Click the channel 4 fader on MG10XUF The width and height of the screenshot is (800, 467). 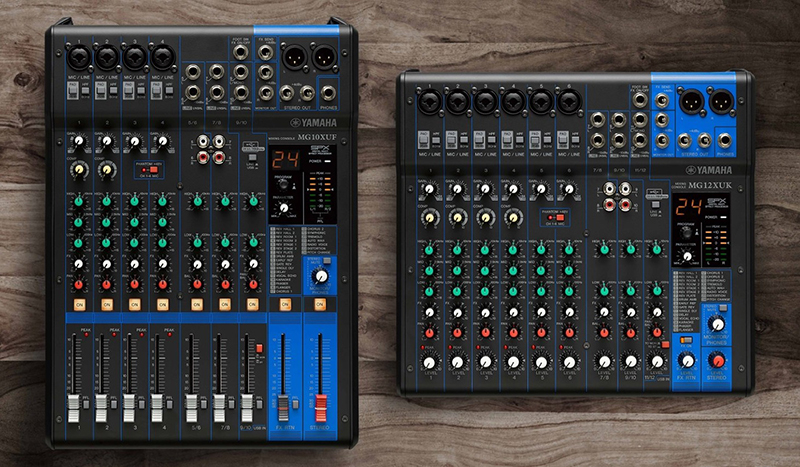coord(157,407)
